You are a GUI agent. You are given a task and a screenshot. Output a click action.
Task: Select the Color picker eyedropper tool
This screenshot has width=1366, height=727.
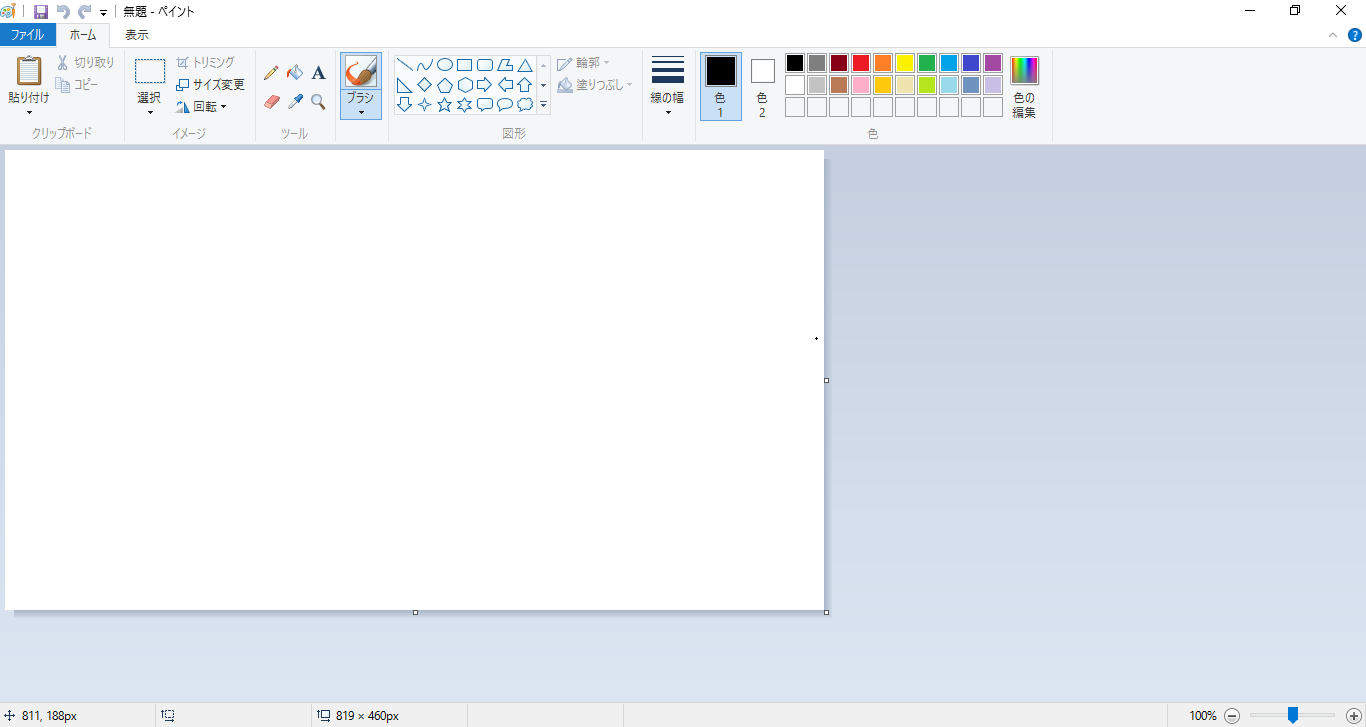pyautogui.click(x=294, y=102)
